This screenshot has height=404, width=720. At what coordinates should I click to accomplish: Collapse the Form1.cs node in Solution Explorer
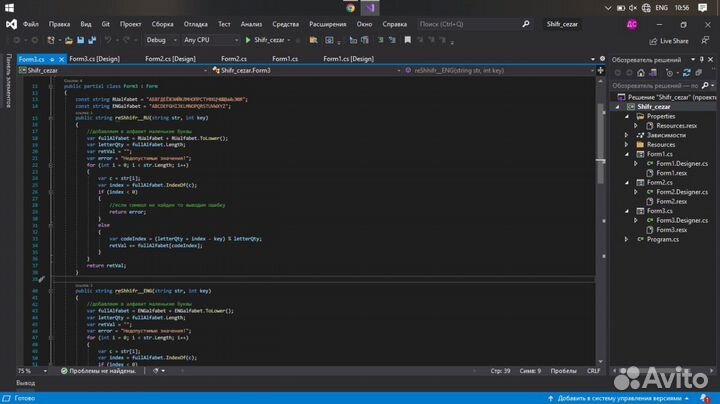point(627,154)
